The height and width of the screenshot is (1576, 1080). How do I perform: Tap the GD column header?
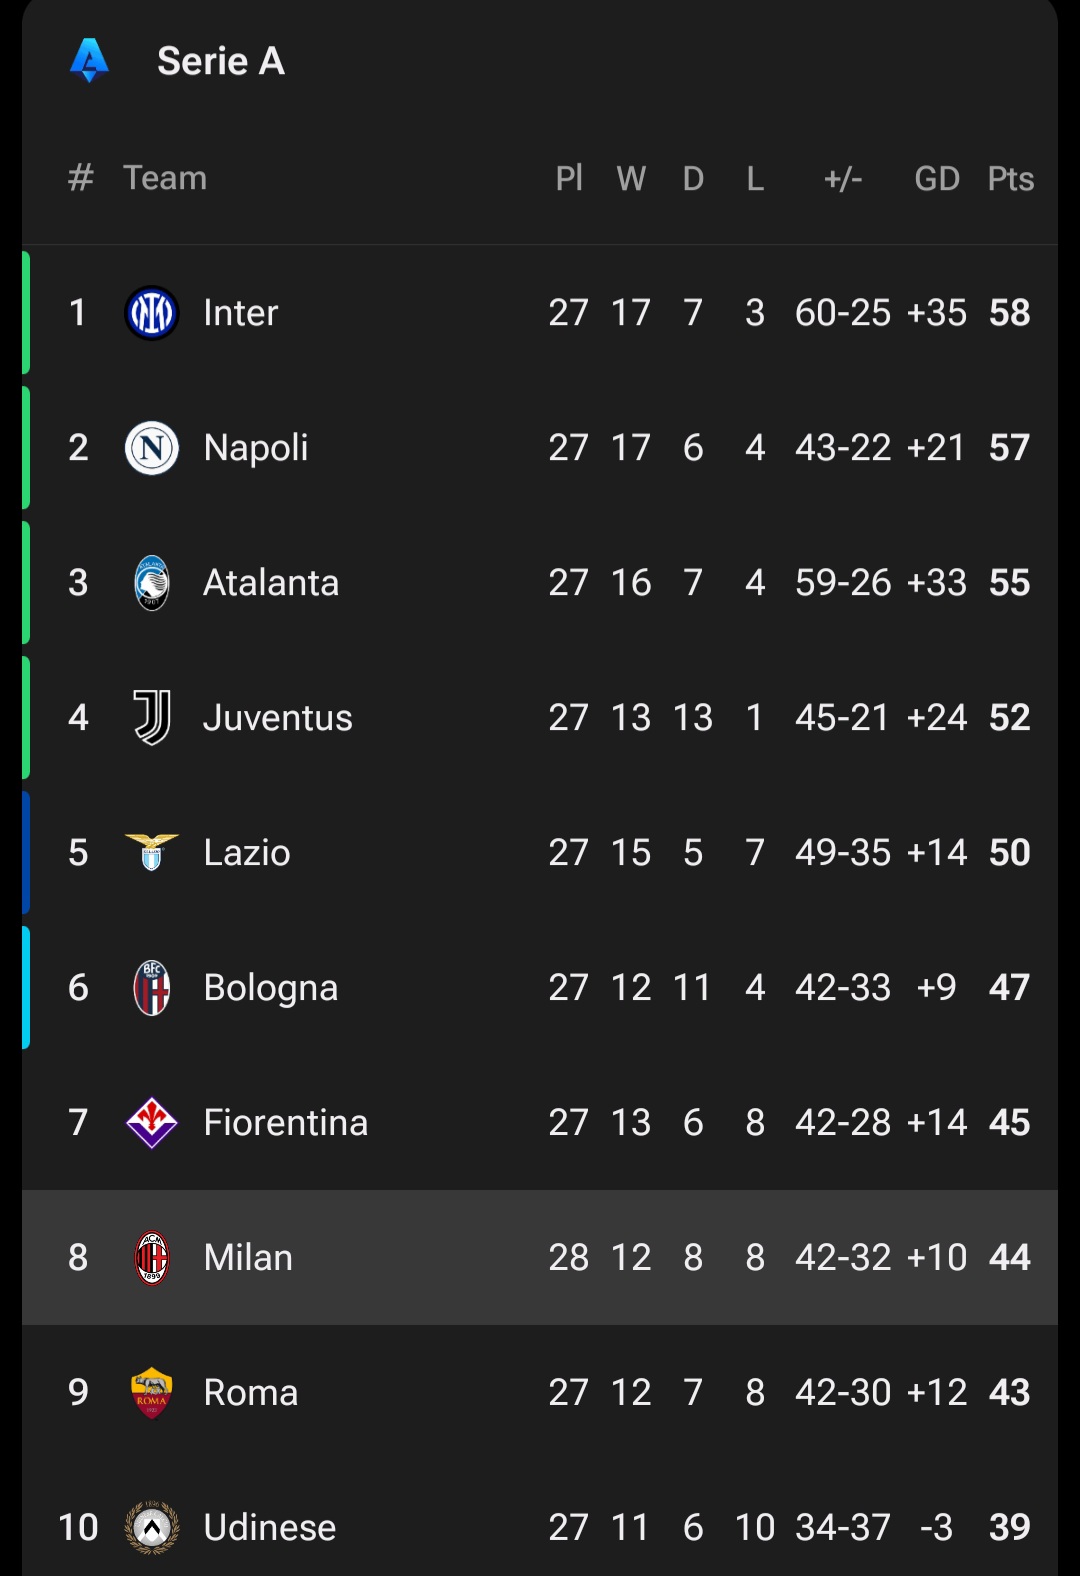pos(937,179)
